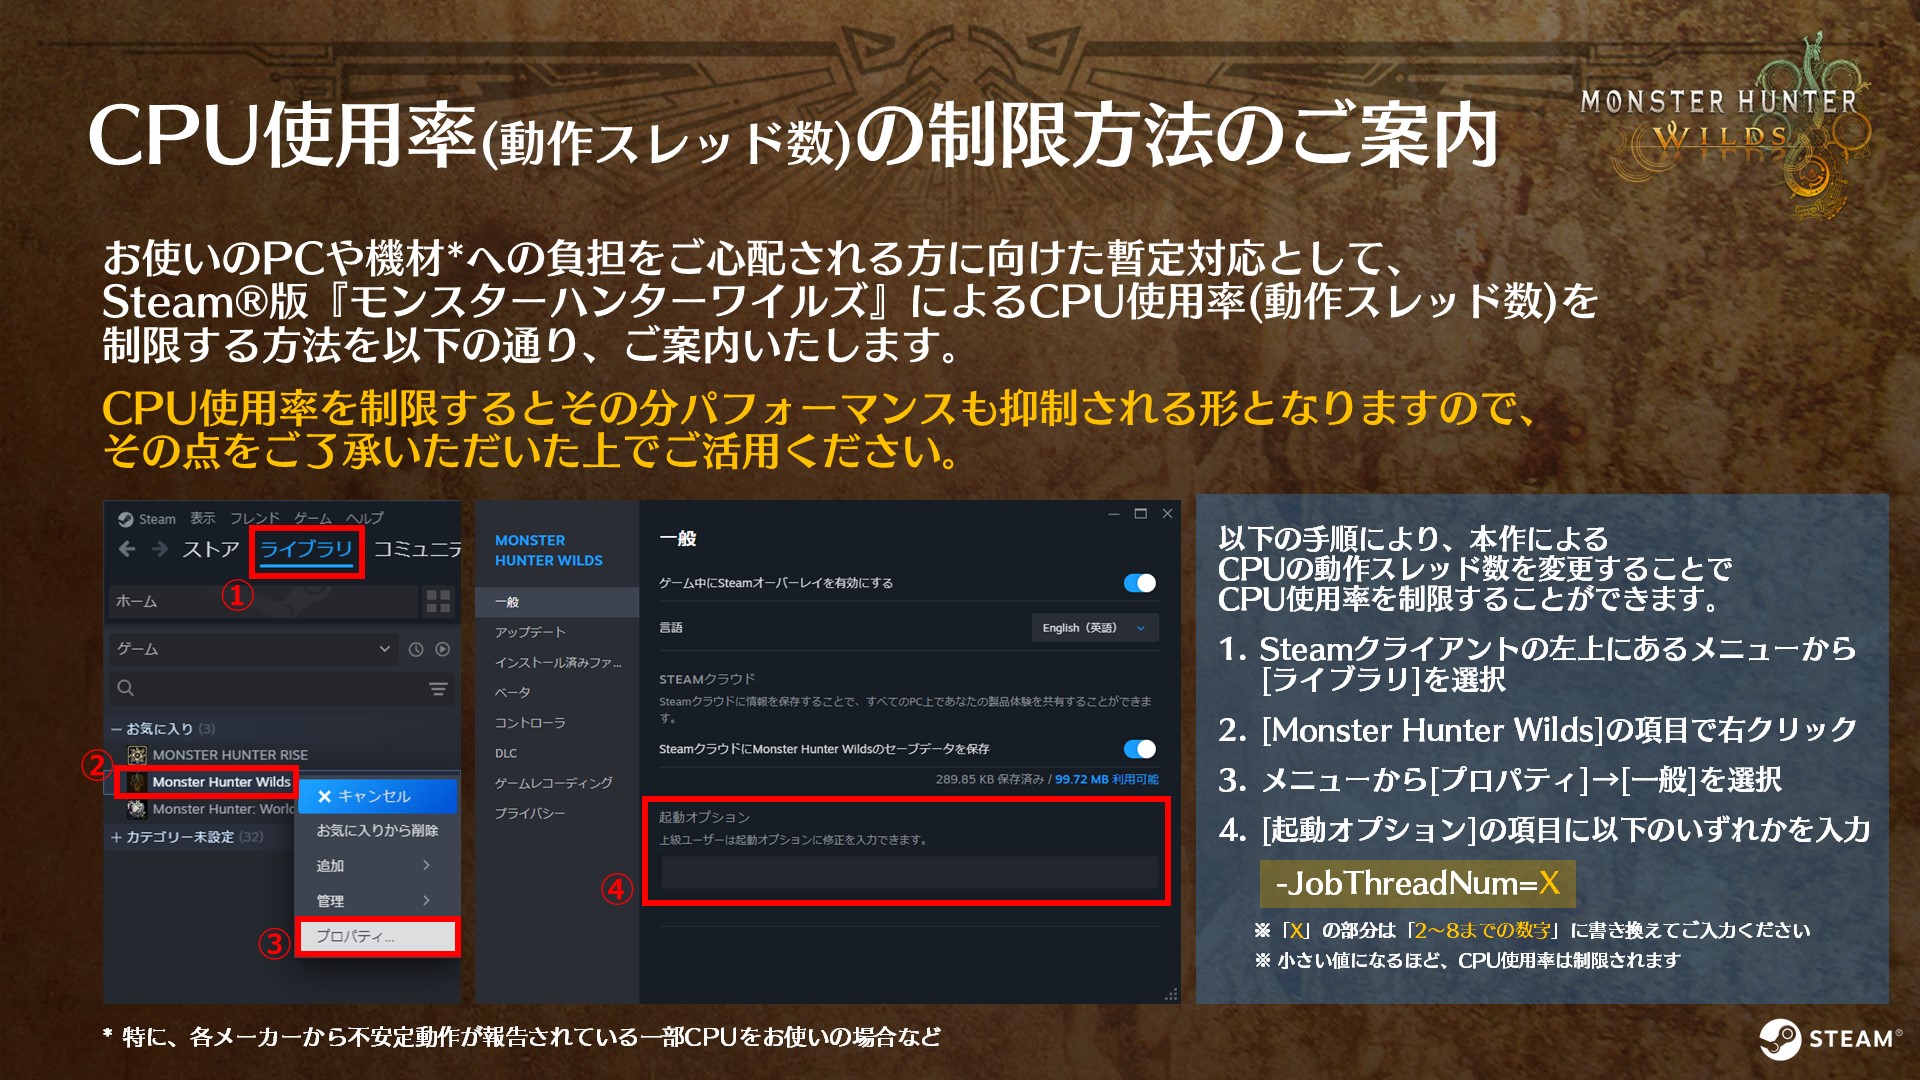Expand the ゲーム category dropdown
1920x1080 pixels.
pyautogui.click(x=384, y=649)
